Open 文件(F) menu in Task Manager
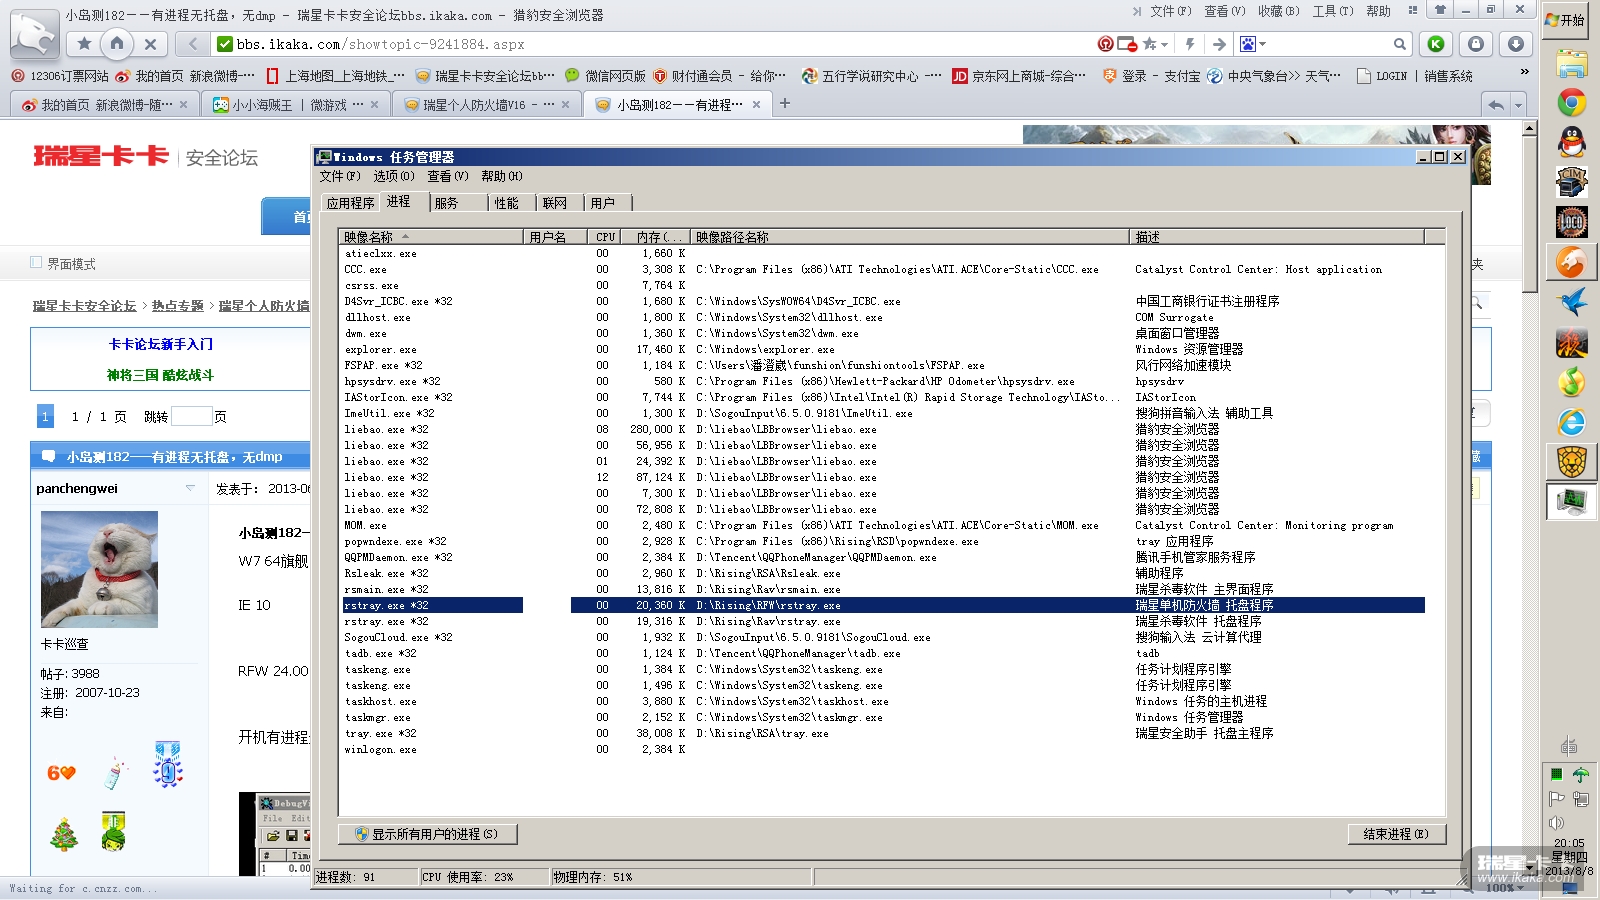 point(340,176)
